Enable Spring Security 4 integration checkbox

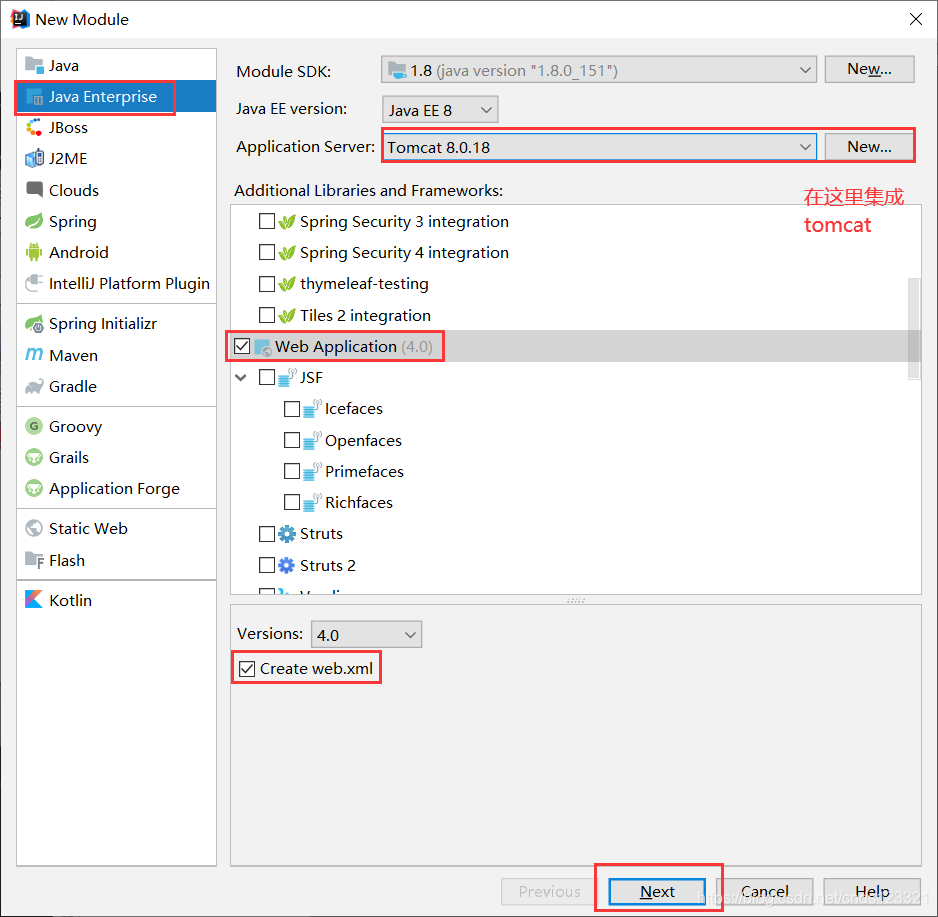[x=267, y=252]
